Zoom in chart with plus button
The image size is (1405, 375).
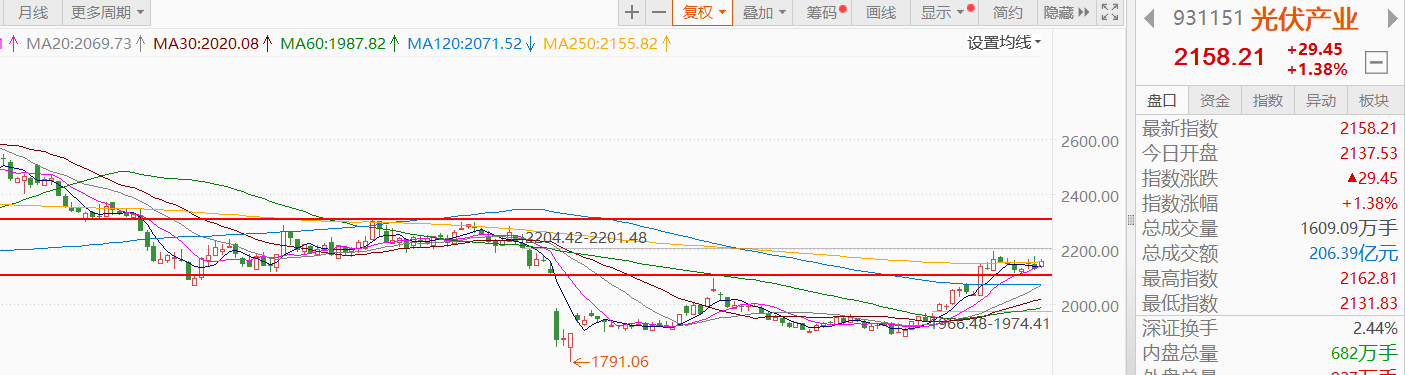coord(632,13)
